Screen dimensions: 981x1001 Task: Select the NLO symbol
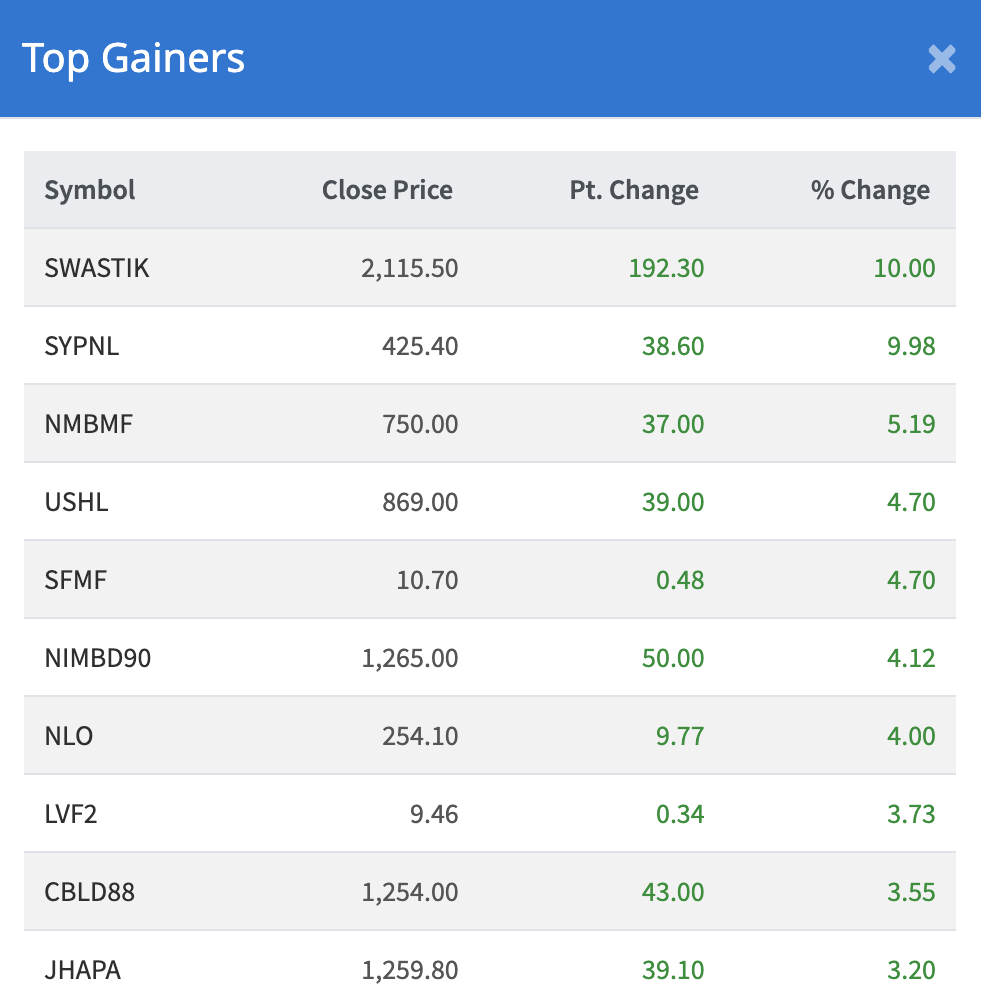tap(69, 736)
